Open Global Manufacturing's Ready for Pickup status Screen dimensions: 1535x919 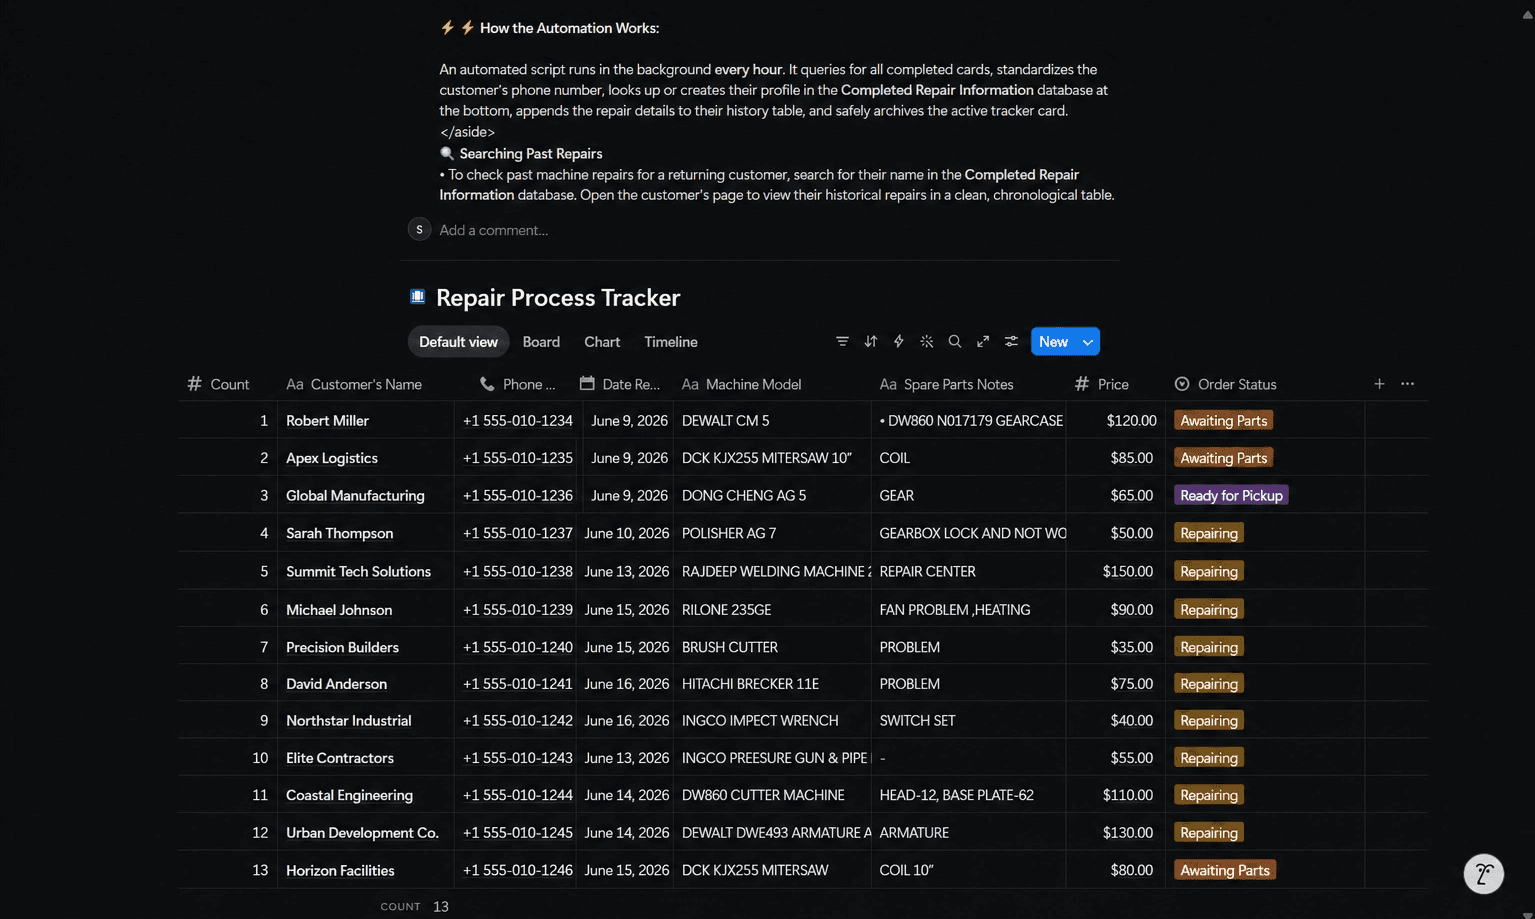[1231, 496]
